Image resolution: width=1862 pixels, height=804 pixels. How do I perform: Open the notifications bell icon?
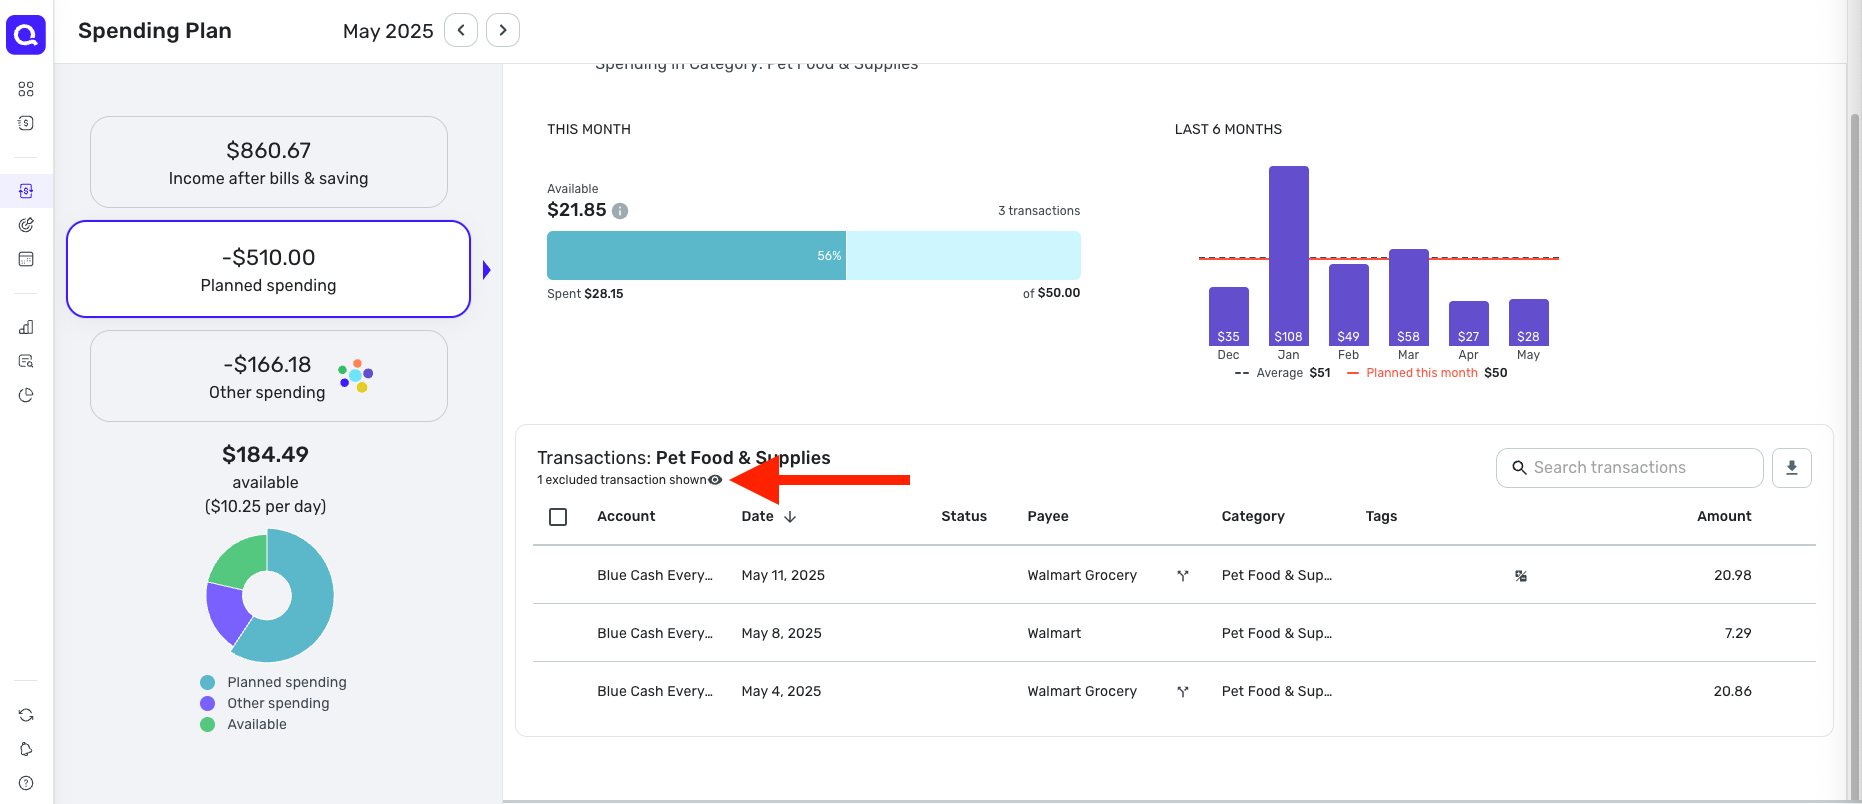tap(26, 749)
